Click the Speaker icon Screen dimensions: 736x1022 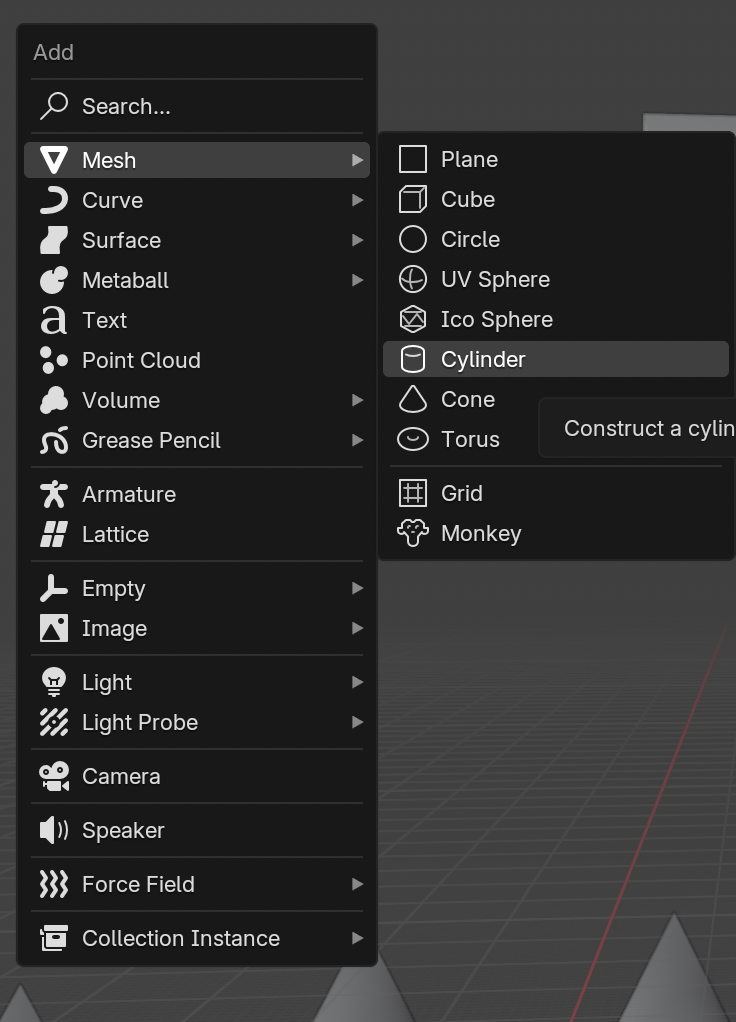[54, 831]
